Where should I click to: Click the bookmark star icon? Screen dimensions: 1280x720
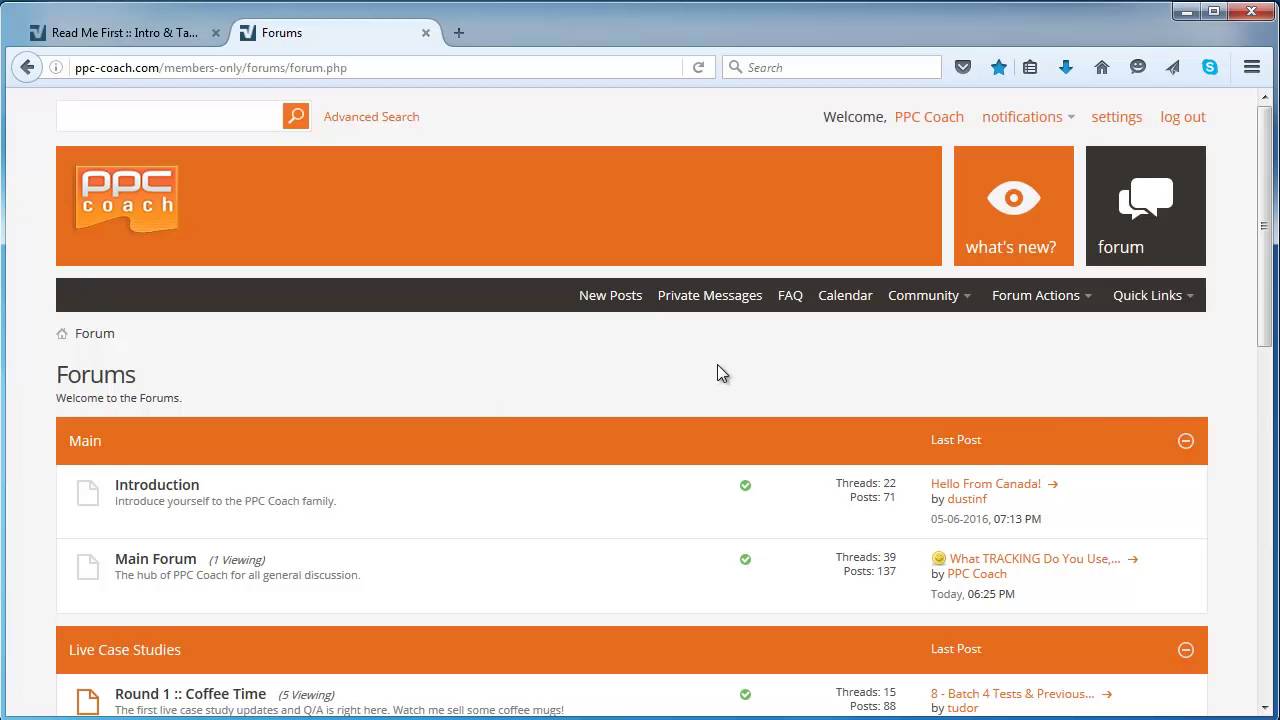[x=998, y=67]
